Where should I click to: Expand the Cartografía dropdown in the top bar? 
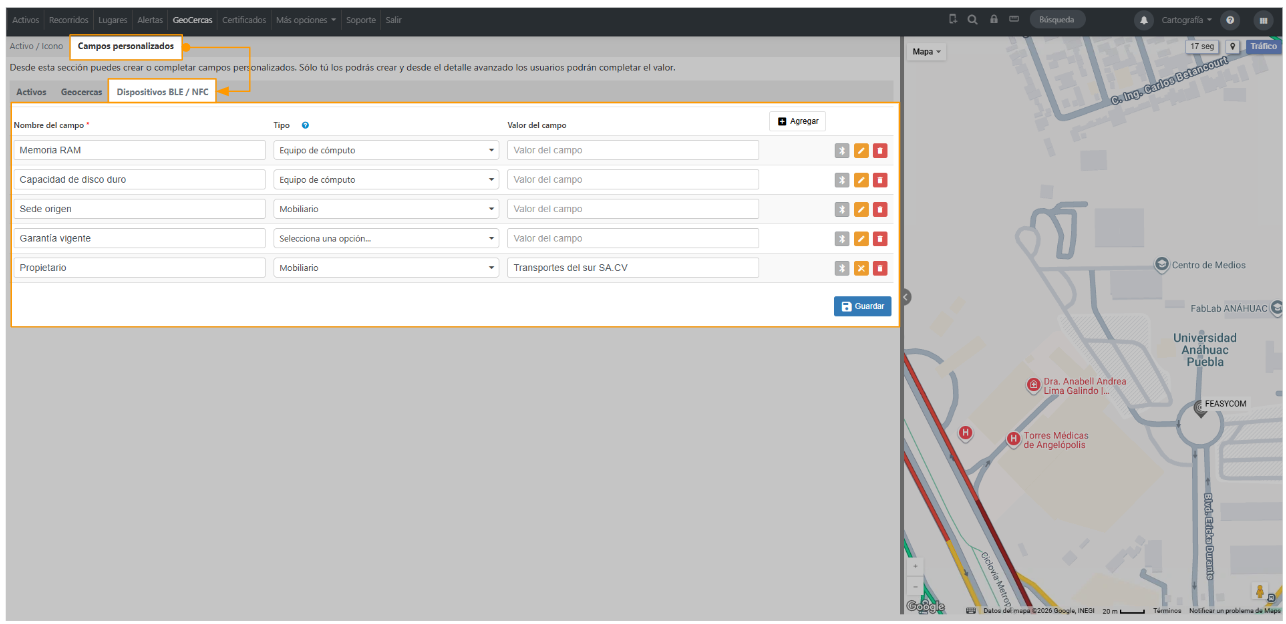1187,19
